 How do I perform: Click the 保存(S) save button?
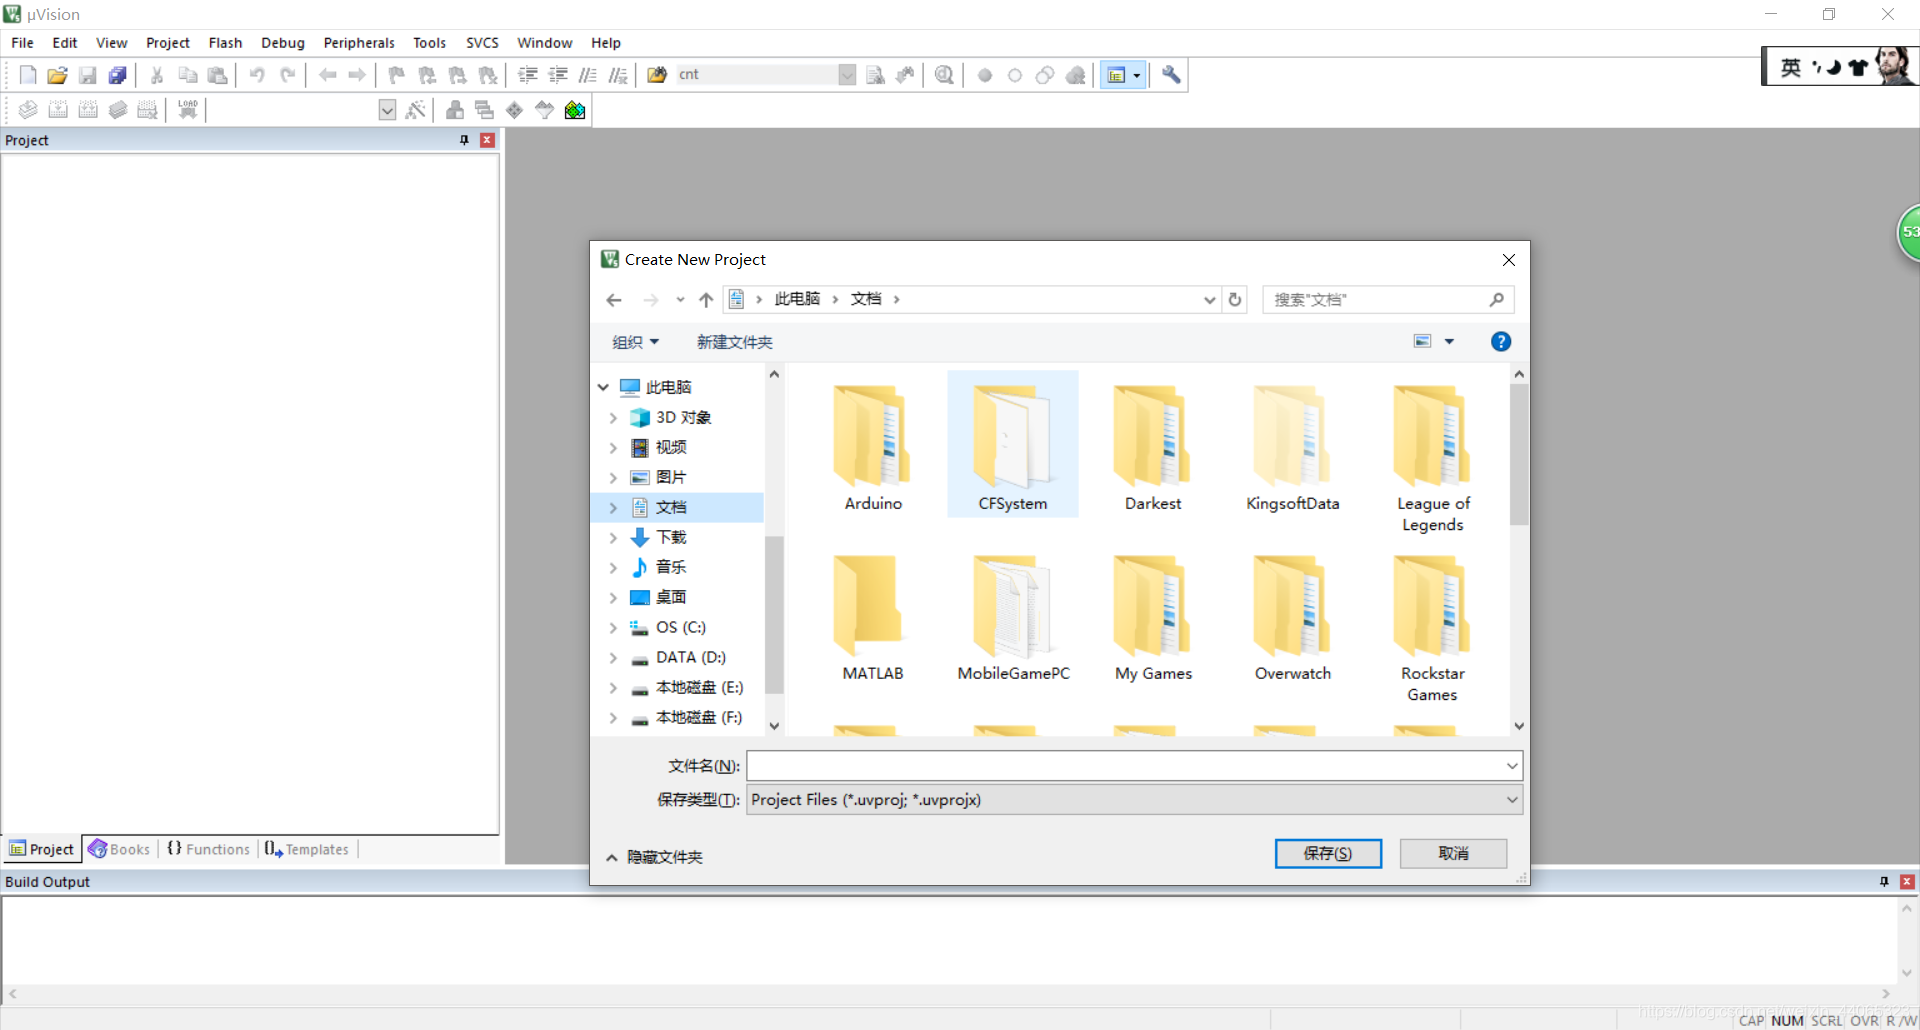pyautogui.click(x=1328, y=853)
